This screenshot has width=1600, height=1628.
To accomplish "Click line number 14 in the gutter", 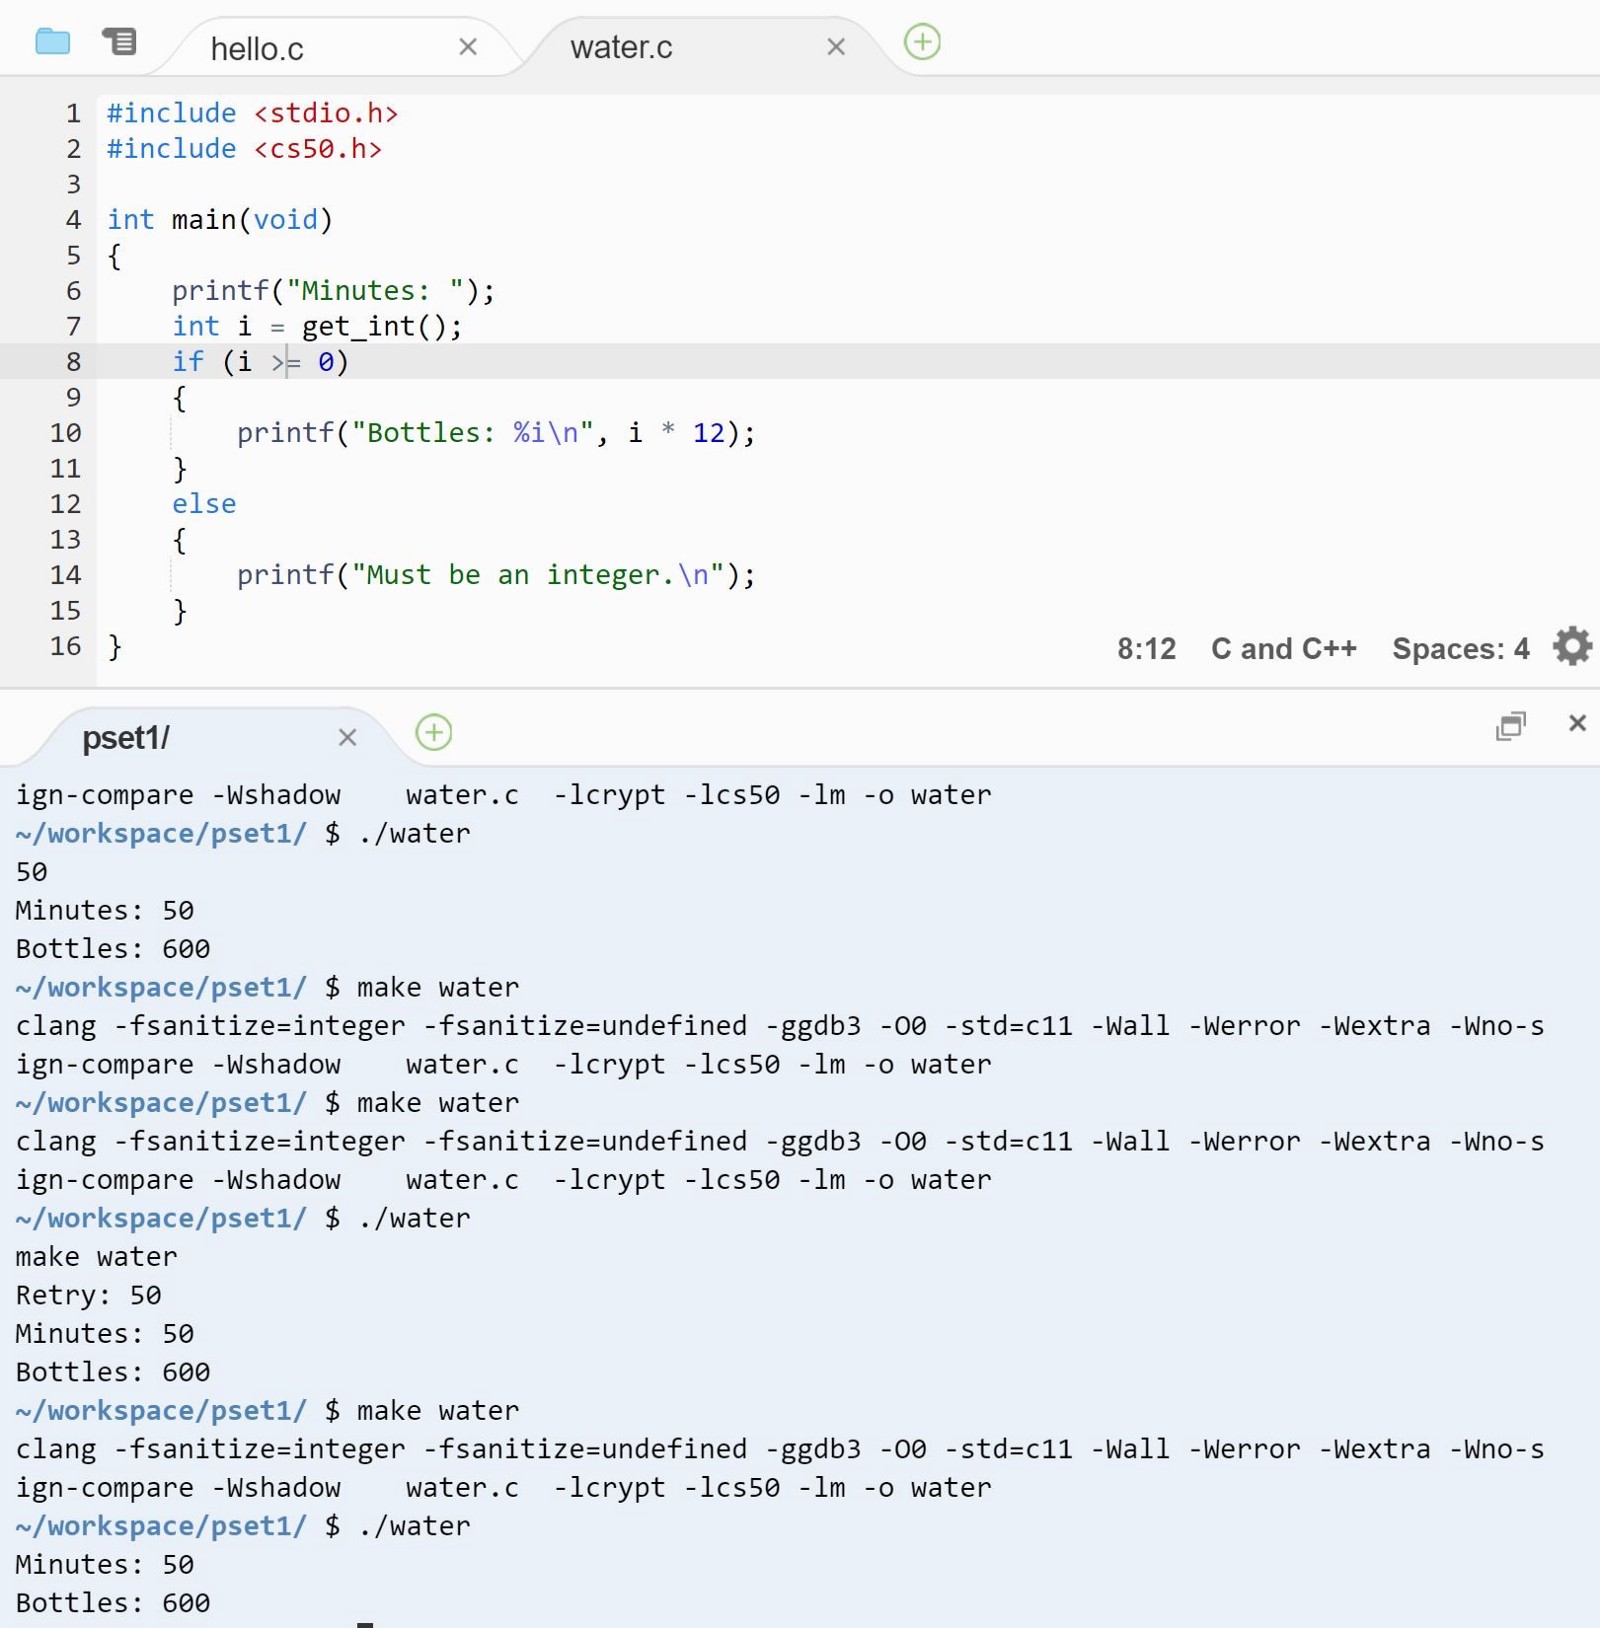I will 65,575.
